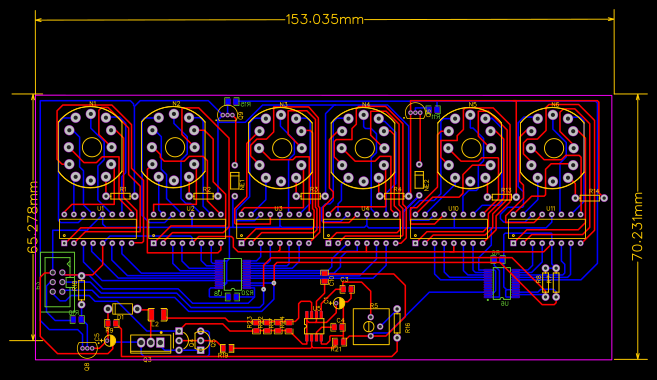Click the 153.035mm width dimension label
The width and height of the screenshot is (657, 380).
click(325, 19)
